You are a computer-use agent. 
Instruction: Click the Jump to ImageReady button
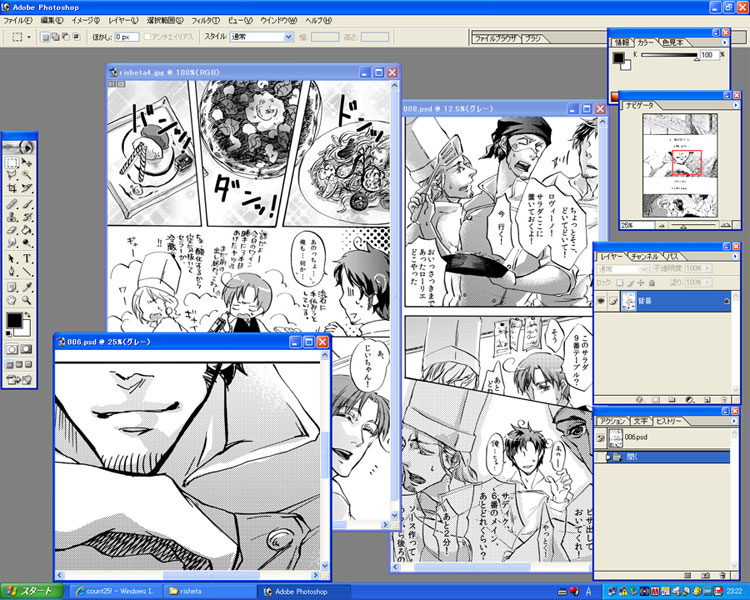(19, 380)
